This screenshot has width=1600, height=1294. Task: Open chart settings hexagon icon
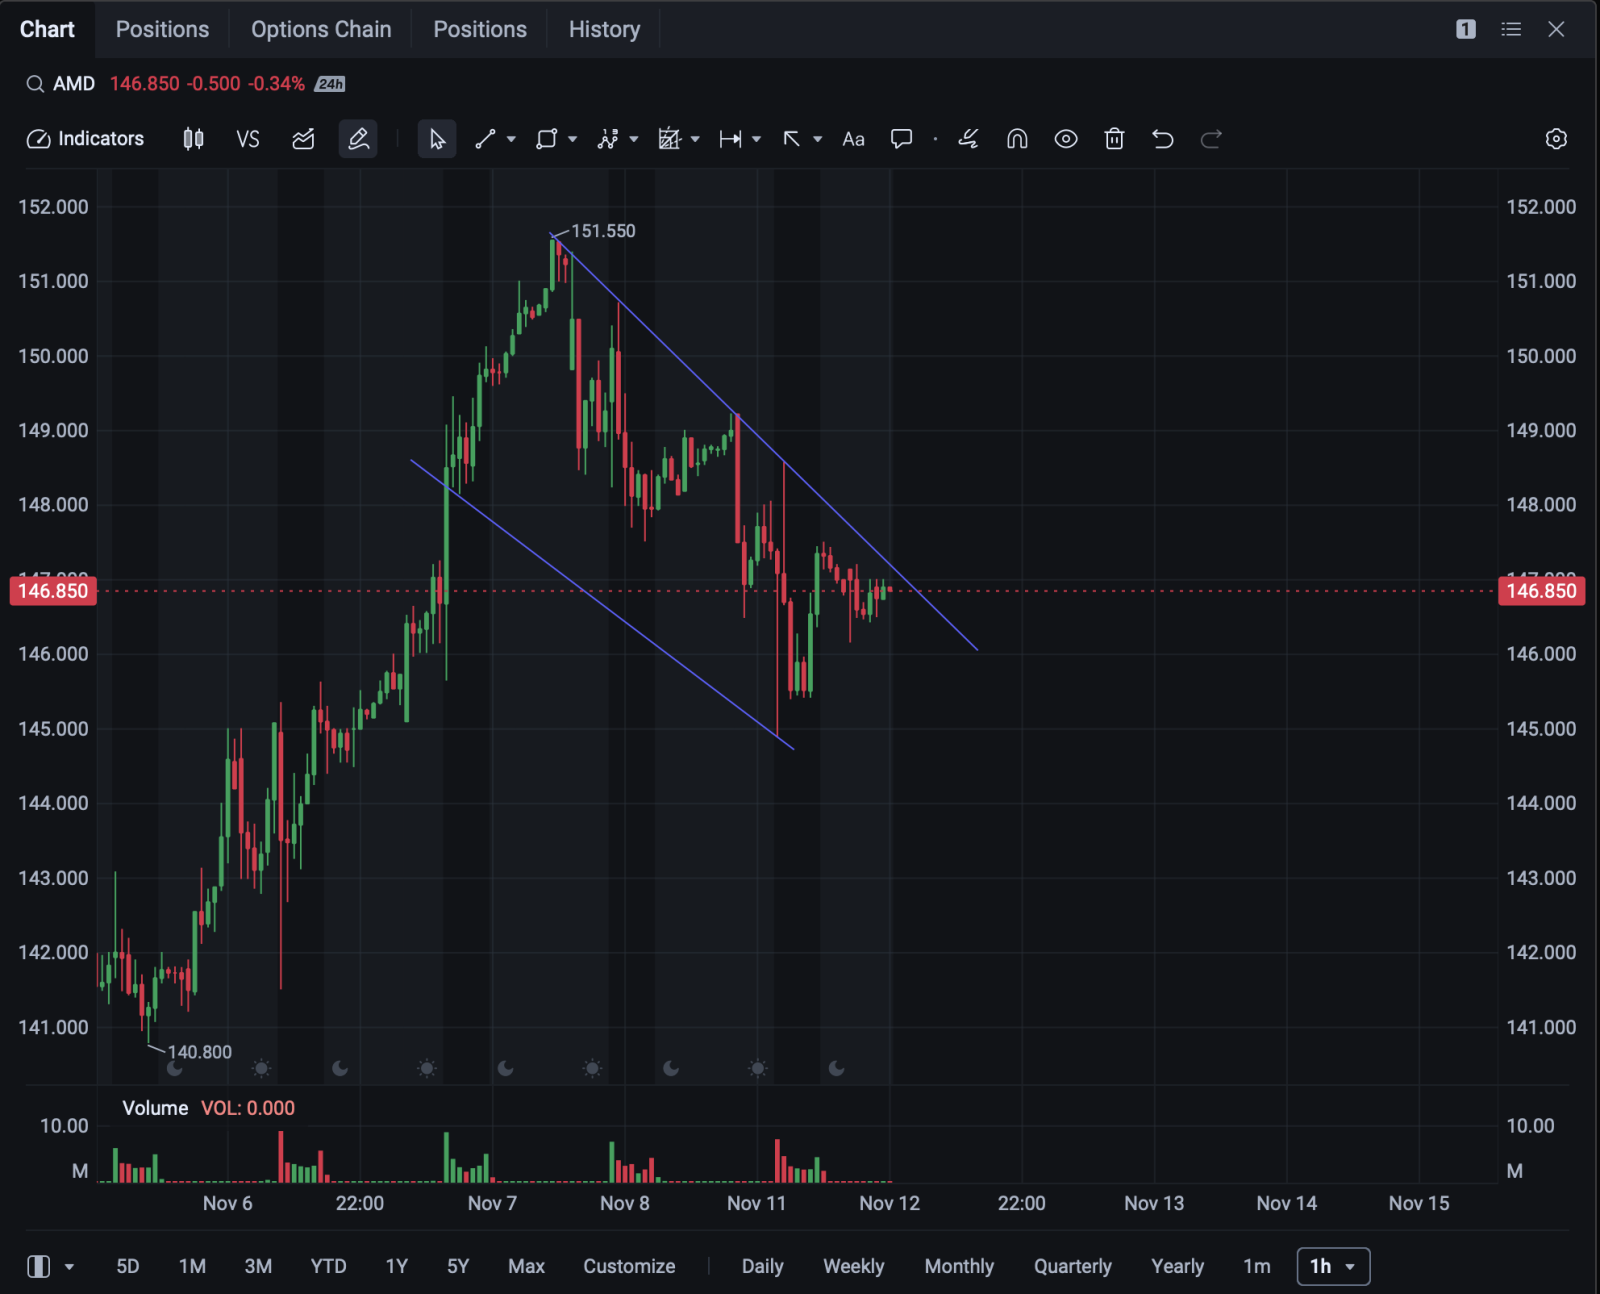(x=1556, y=139)
